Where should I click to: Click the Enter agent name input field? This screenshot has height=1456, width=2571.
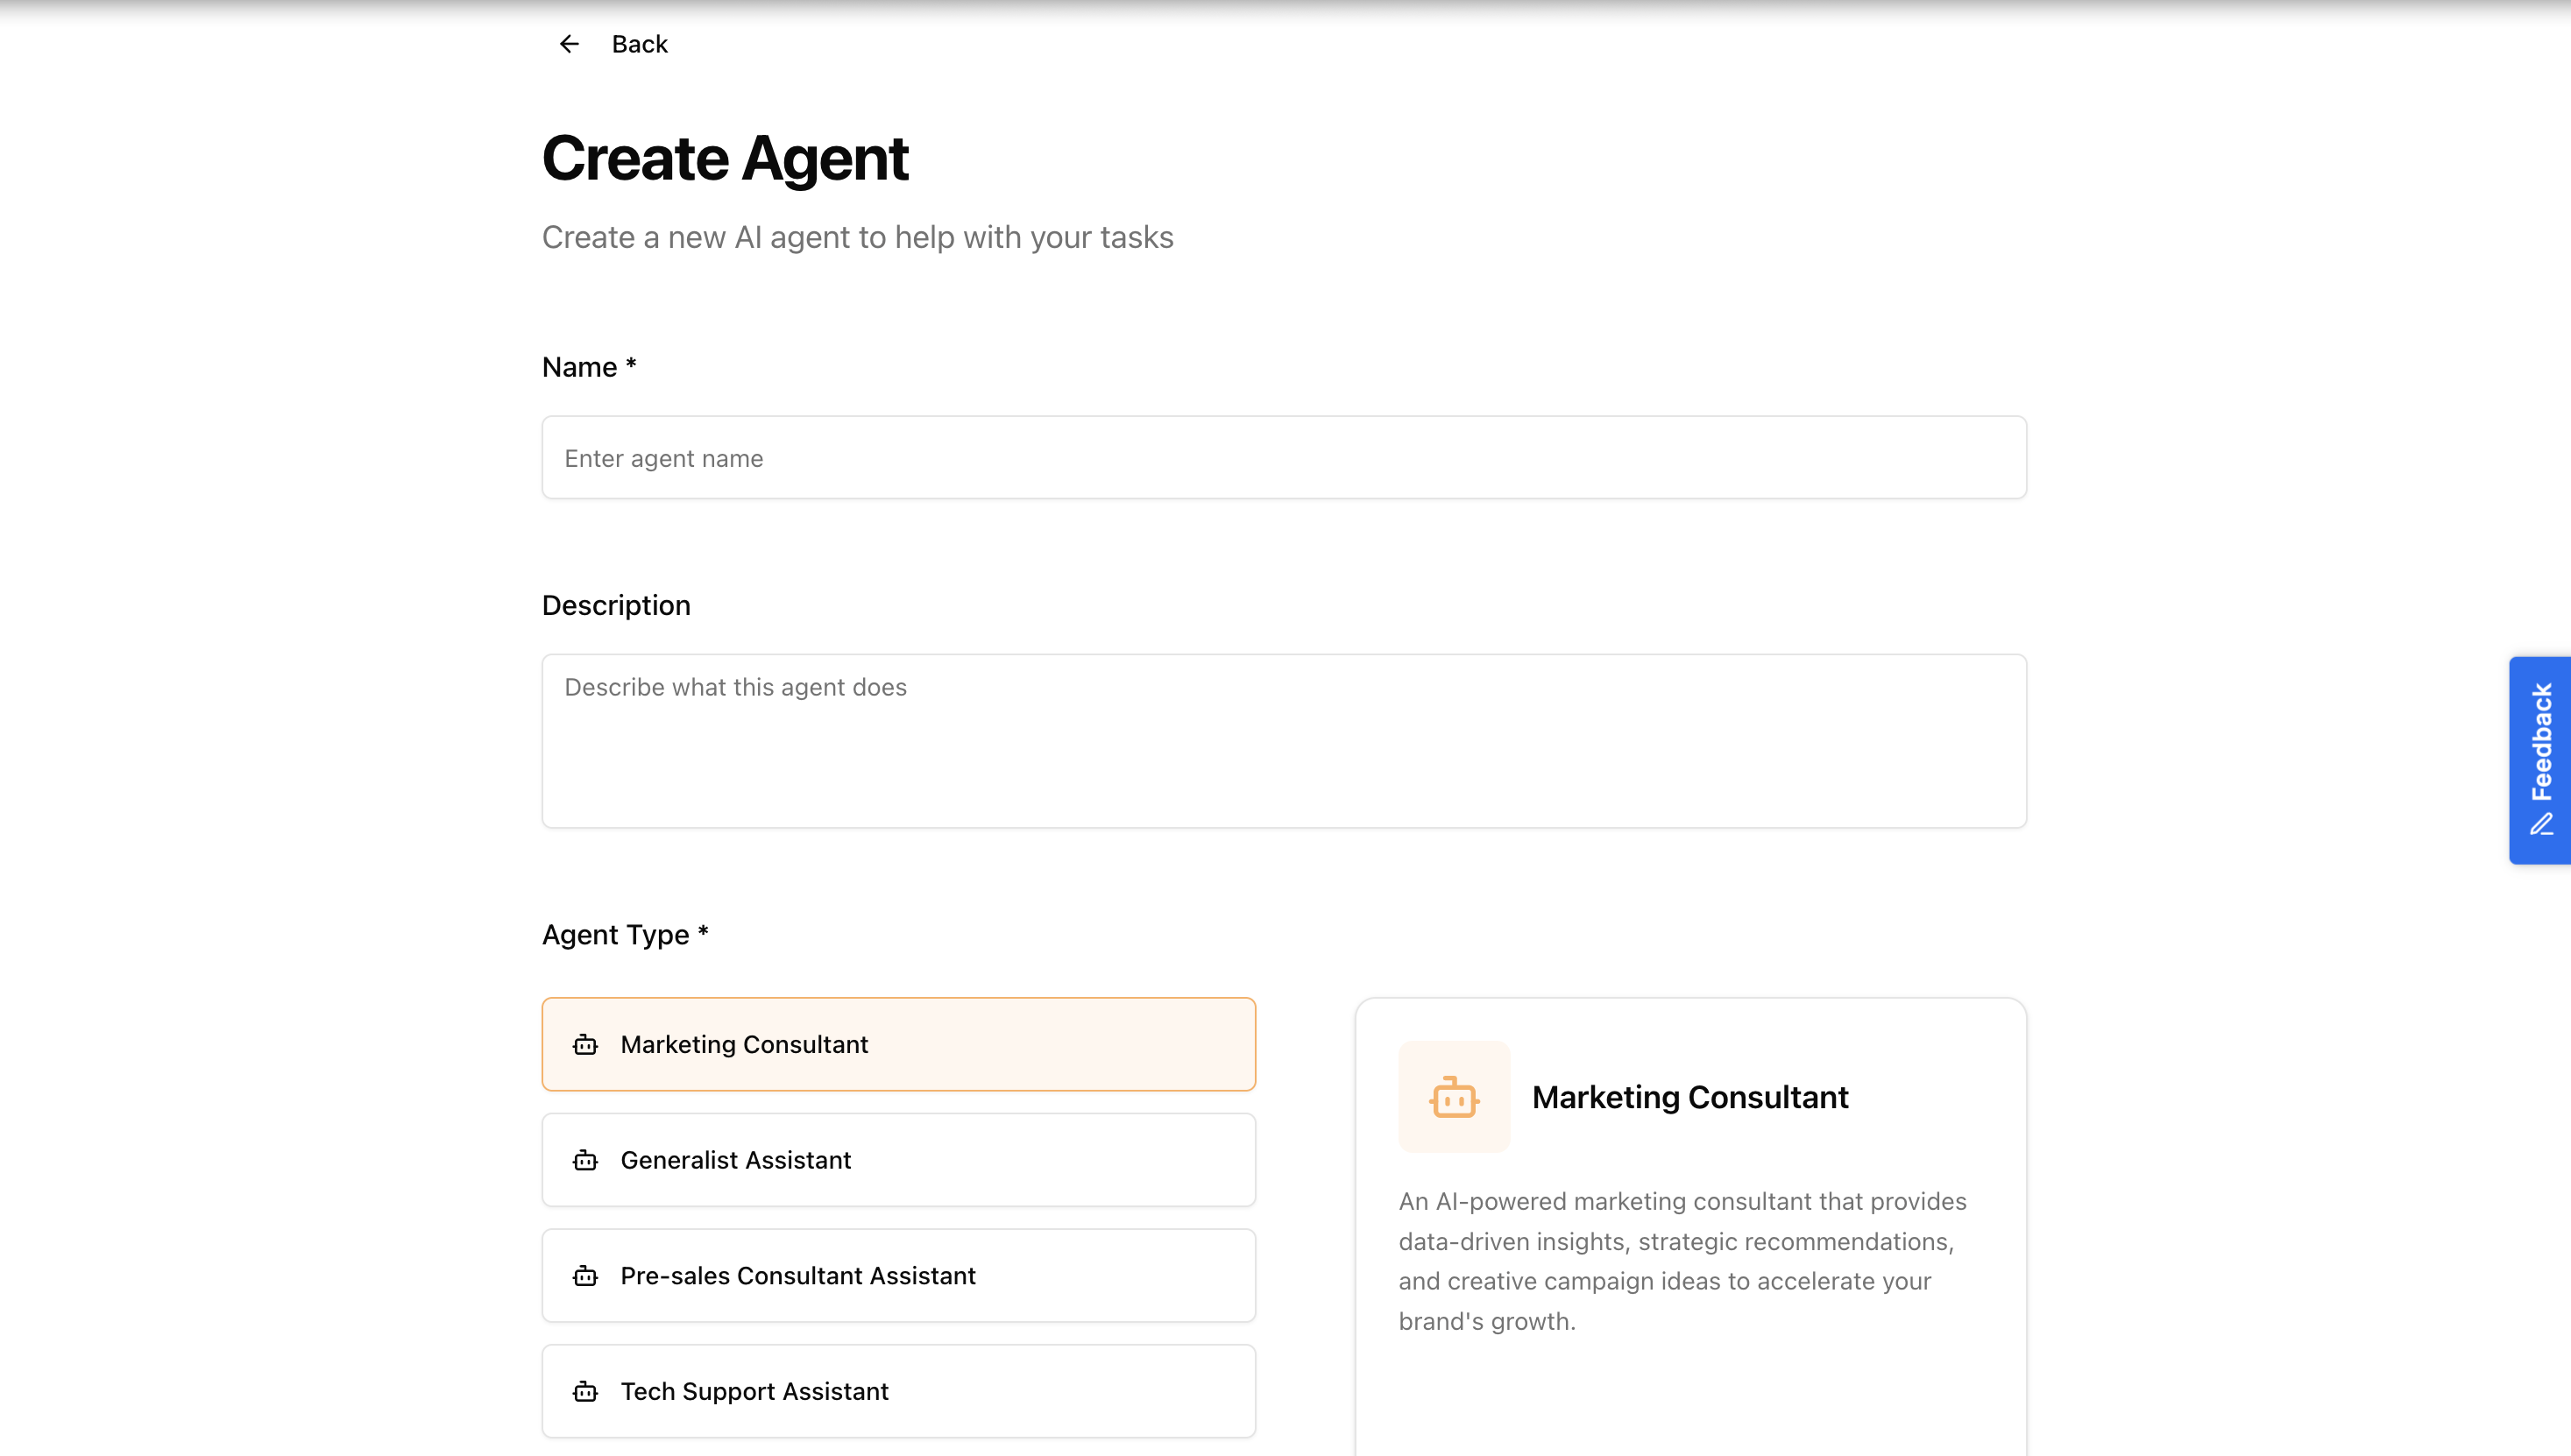click(1284, 457)
